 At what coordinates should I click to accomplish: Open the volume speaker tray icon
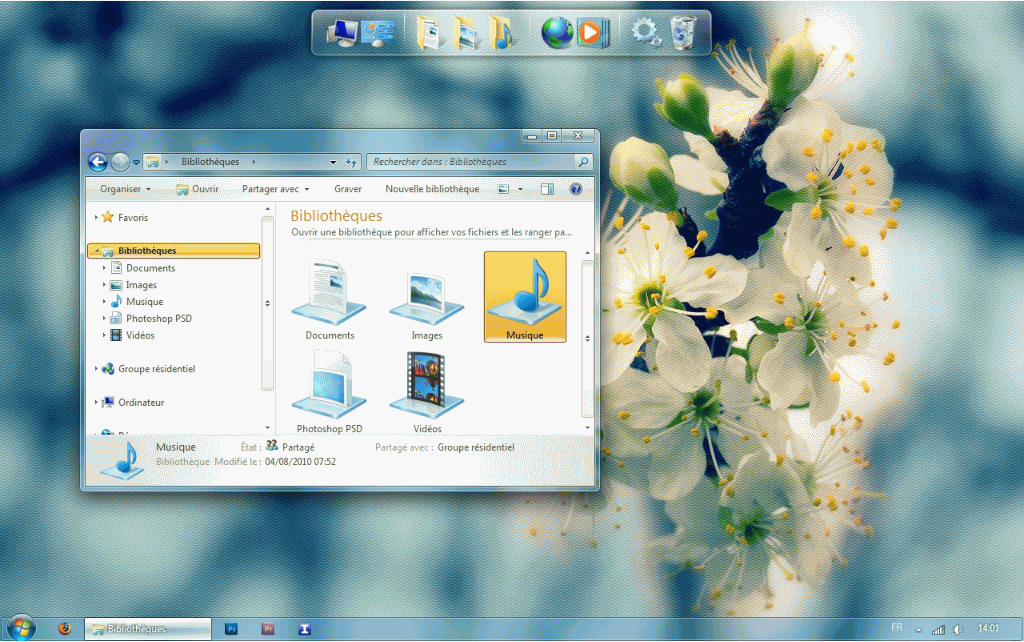[x=957, y=630]
